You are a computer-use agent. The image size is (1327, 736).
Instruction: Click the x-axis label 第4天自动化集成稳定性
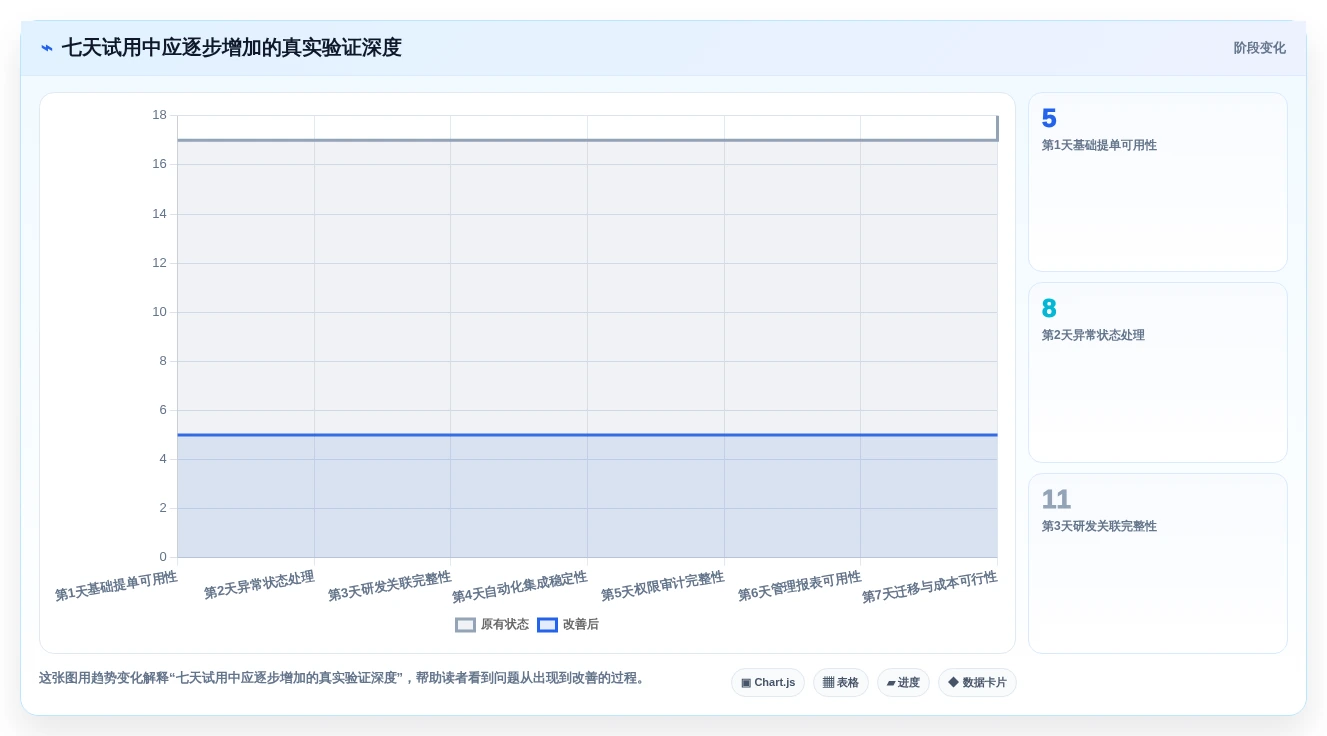point(519,587)
